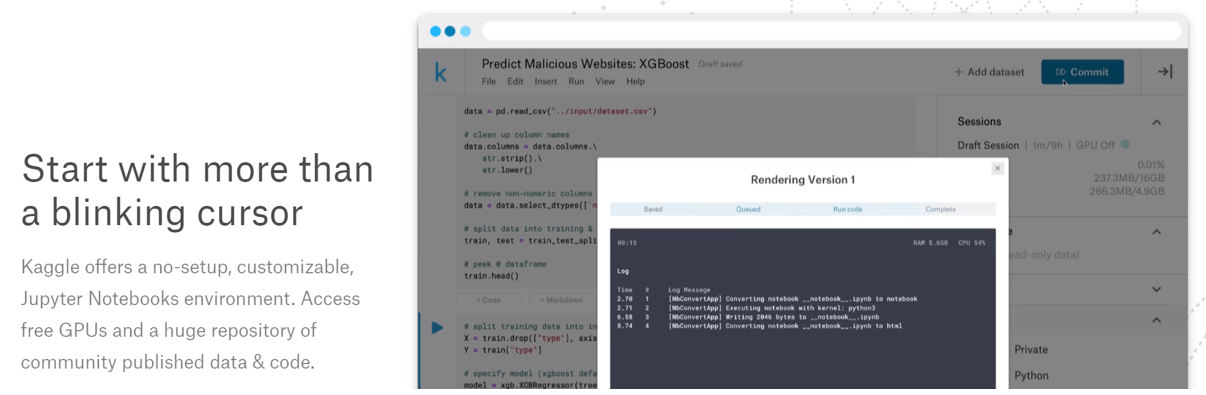Click the 266.3MB/4.9GB usage value
Image resolution: width=1206 pixels, height=395 pixels.
1127,191
